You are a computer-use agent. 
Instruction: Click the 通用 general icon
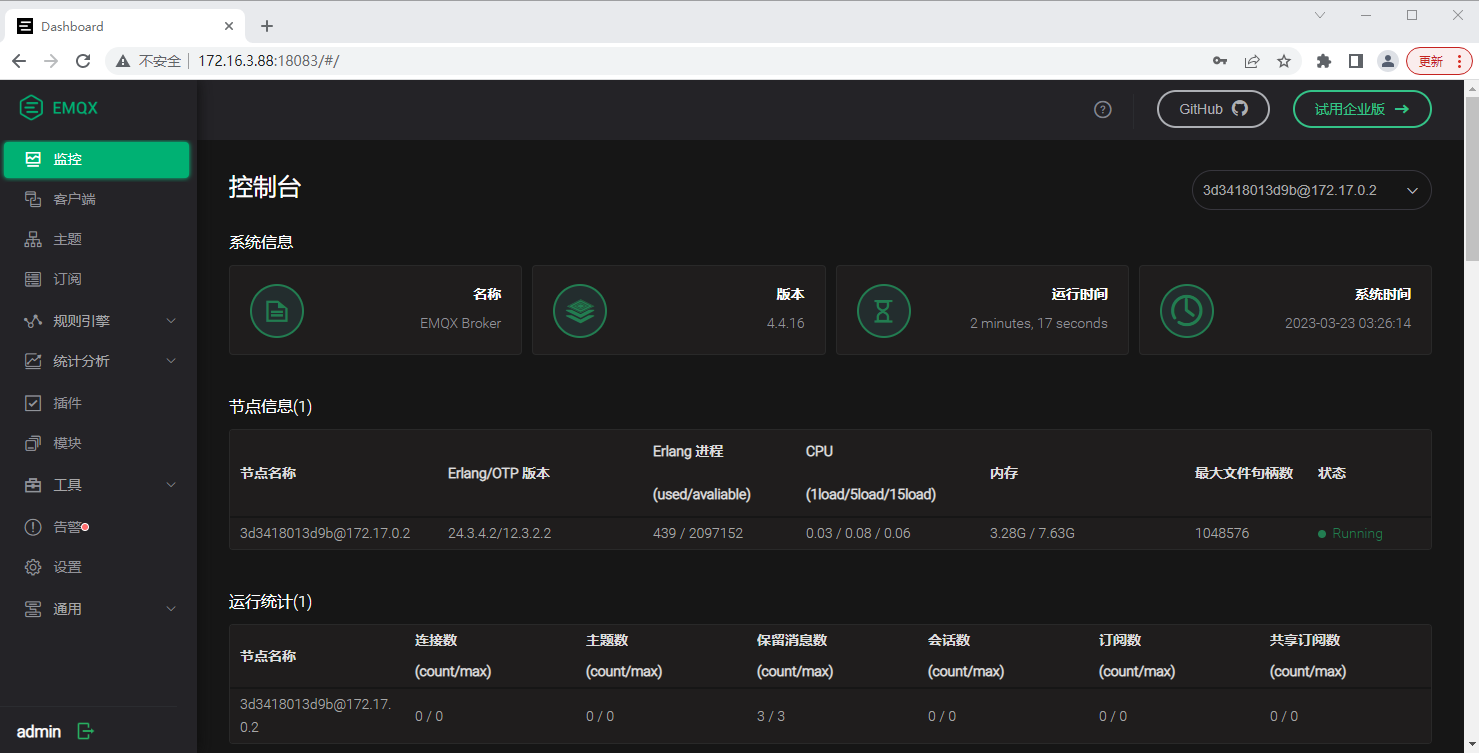point(33,609)
